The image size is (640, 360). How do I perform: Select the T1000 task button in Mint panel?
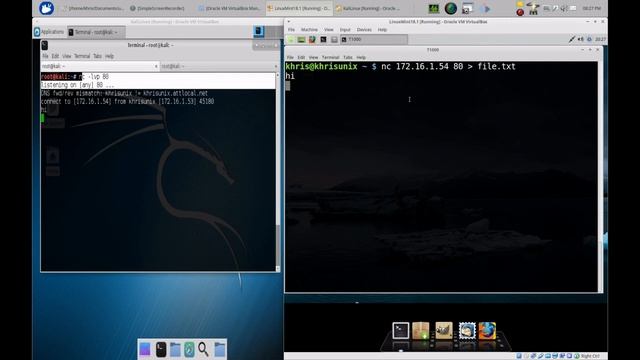tap(373, 40)
